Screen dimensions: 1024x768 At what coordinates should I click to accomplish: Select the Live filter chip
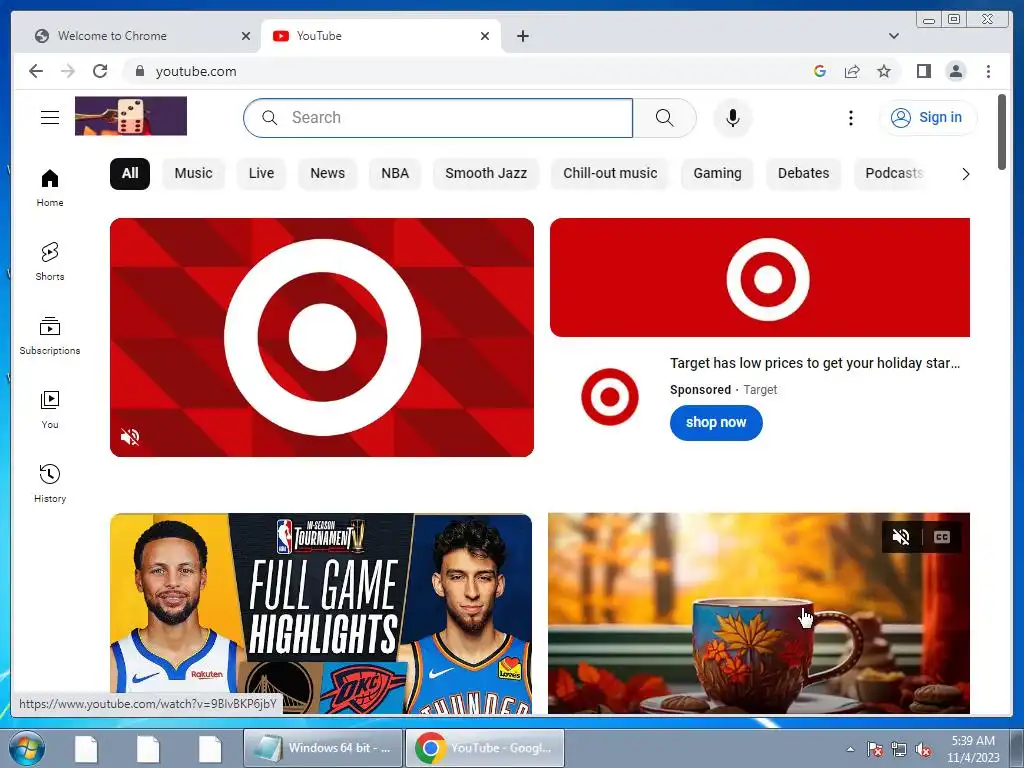click(x=261, y=174)
